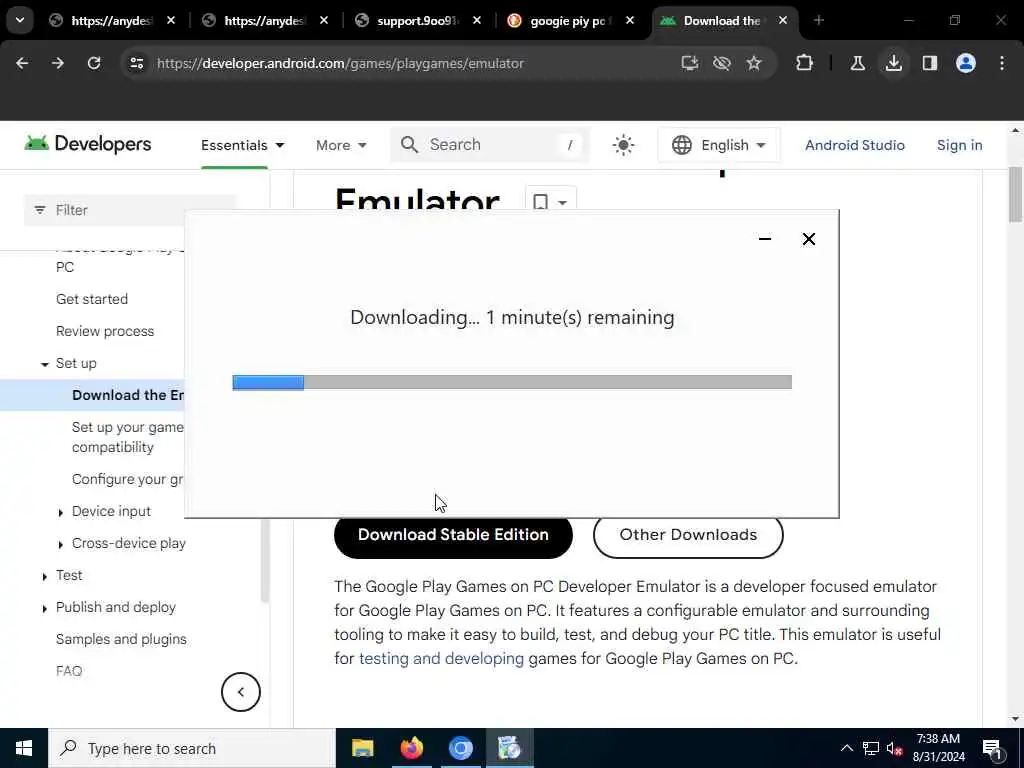Reload the current page
The width and height of the screenshot is (1024, 768).
pos(94,63)
